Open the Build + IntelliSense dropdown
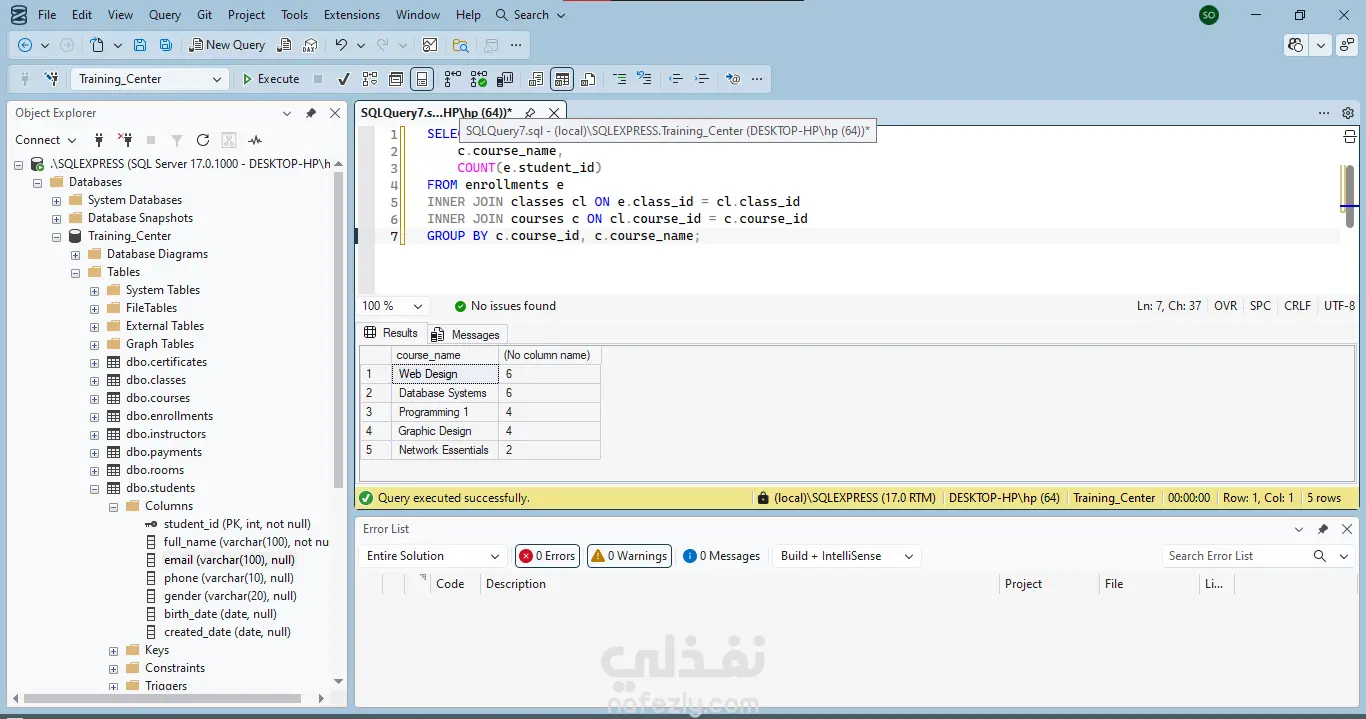Viewport: 1366px width, 719px height. point(847,556)
